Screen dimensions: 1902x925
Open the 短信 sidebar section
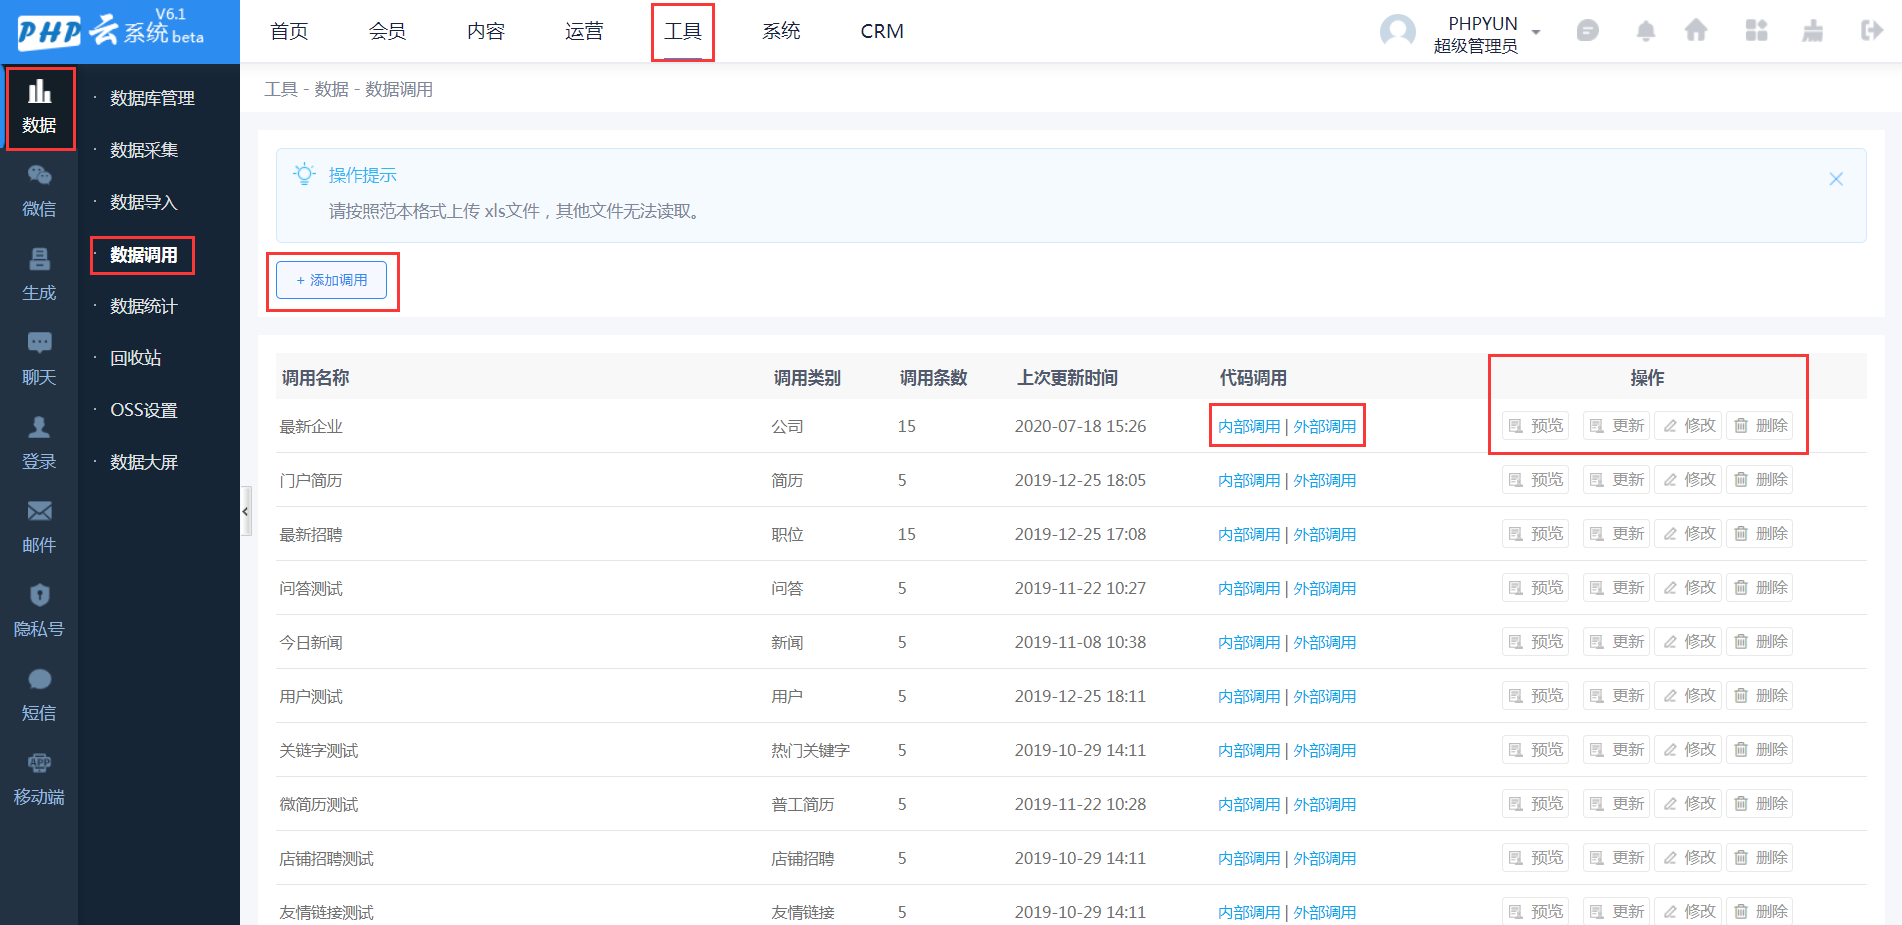[39, 695]
